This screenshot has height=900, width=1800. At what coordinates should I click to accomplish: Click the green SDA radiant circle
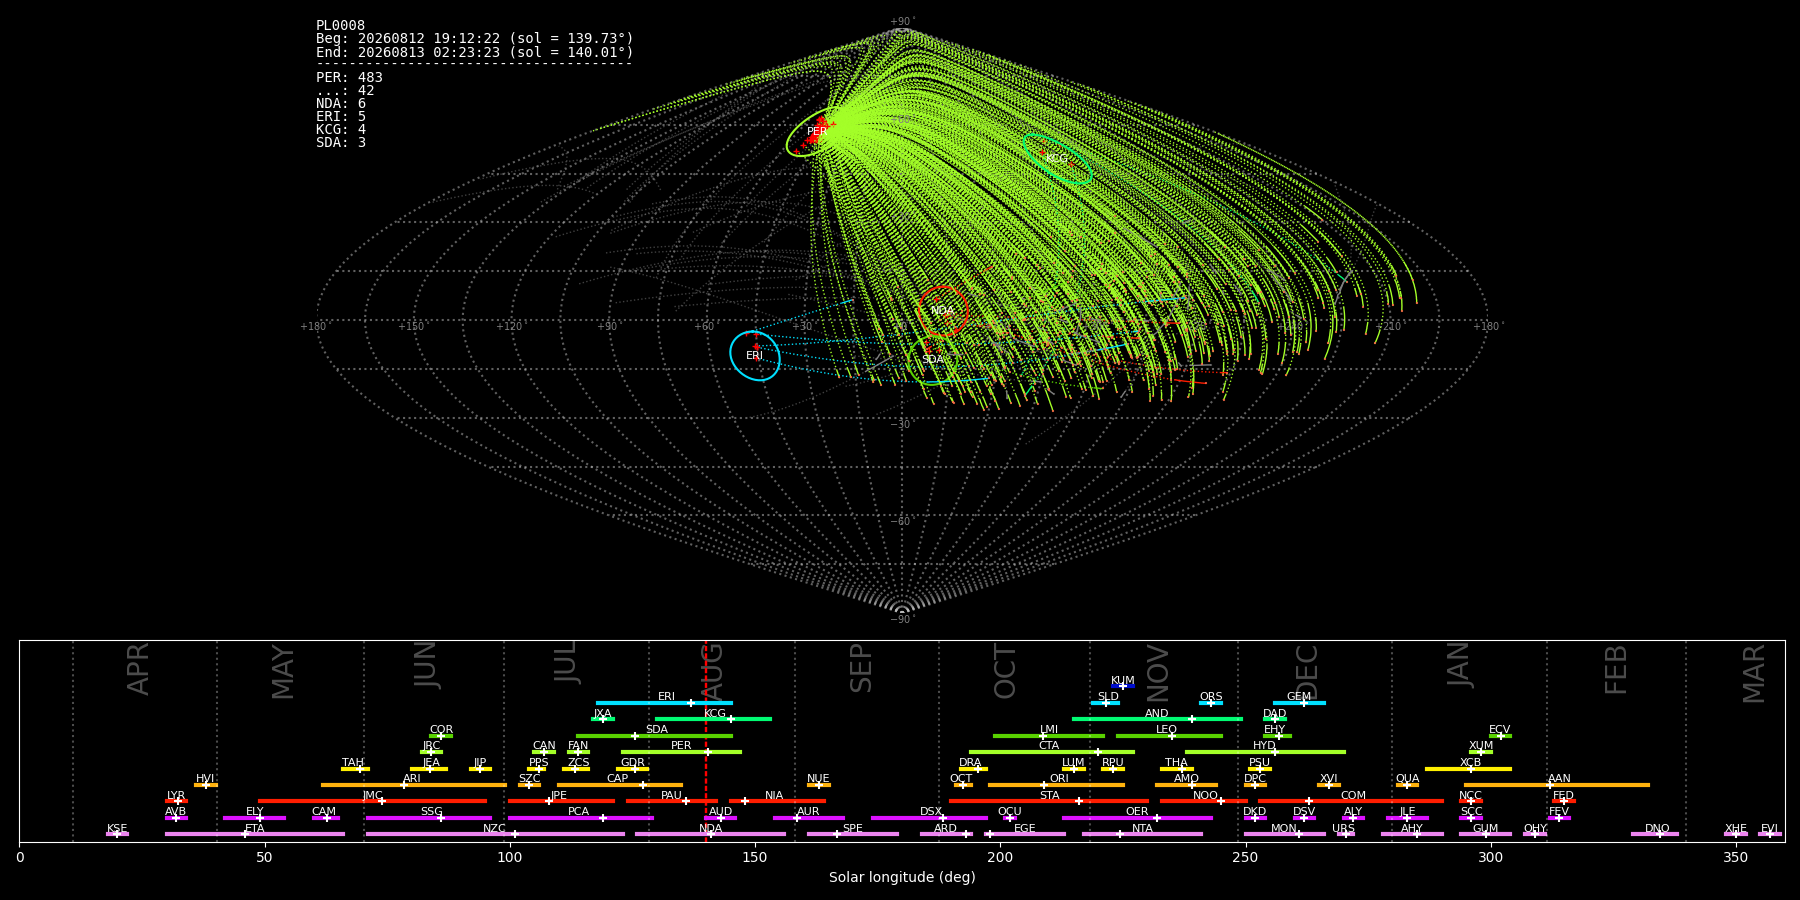click(x=933, y=360)
